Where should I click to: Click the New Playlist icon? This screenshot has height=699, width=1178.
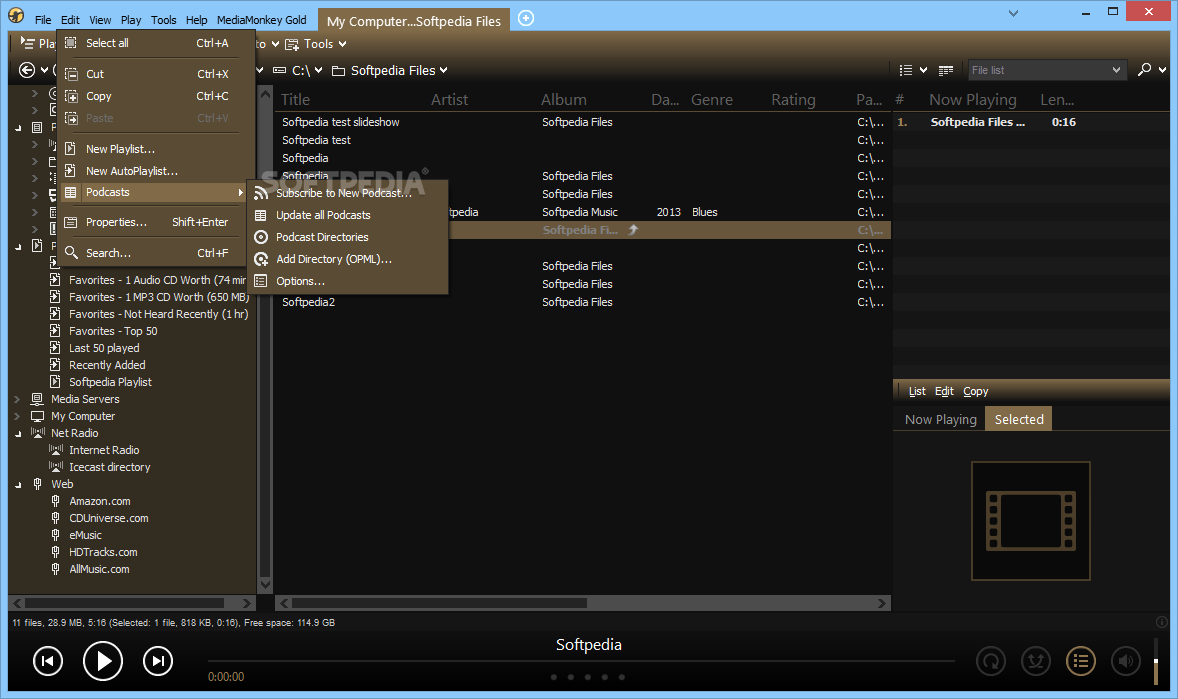coord(71,149)
